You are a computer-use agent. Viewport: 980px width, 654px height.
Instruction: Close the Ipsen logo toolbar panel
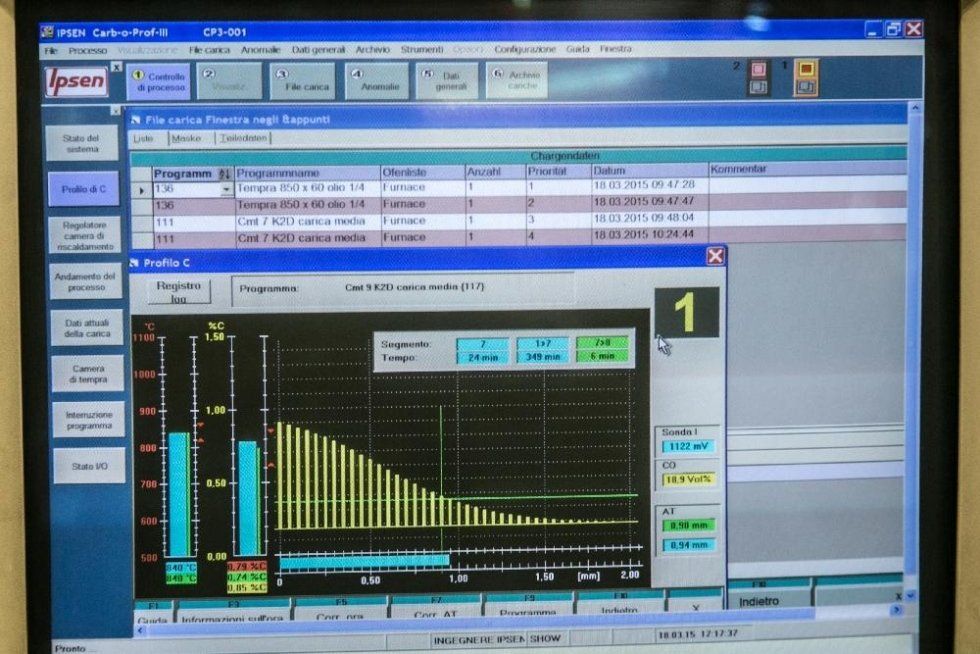tap(116, 66)
